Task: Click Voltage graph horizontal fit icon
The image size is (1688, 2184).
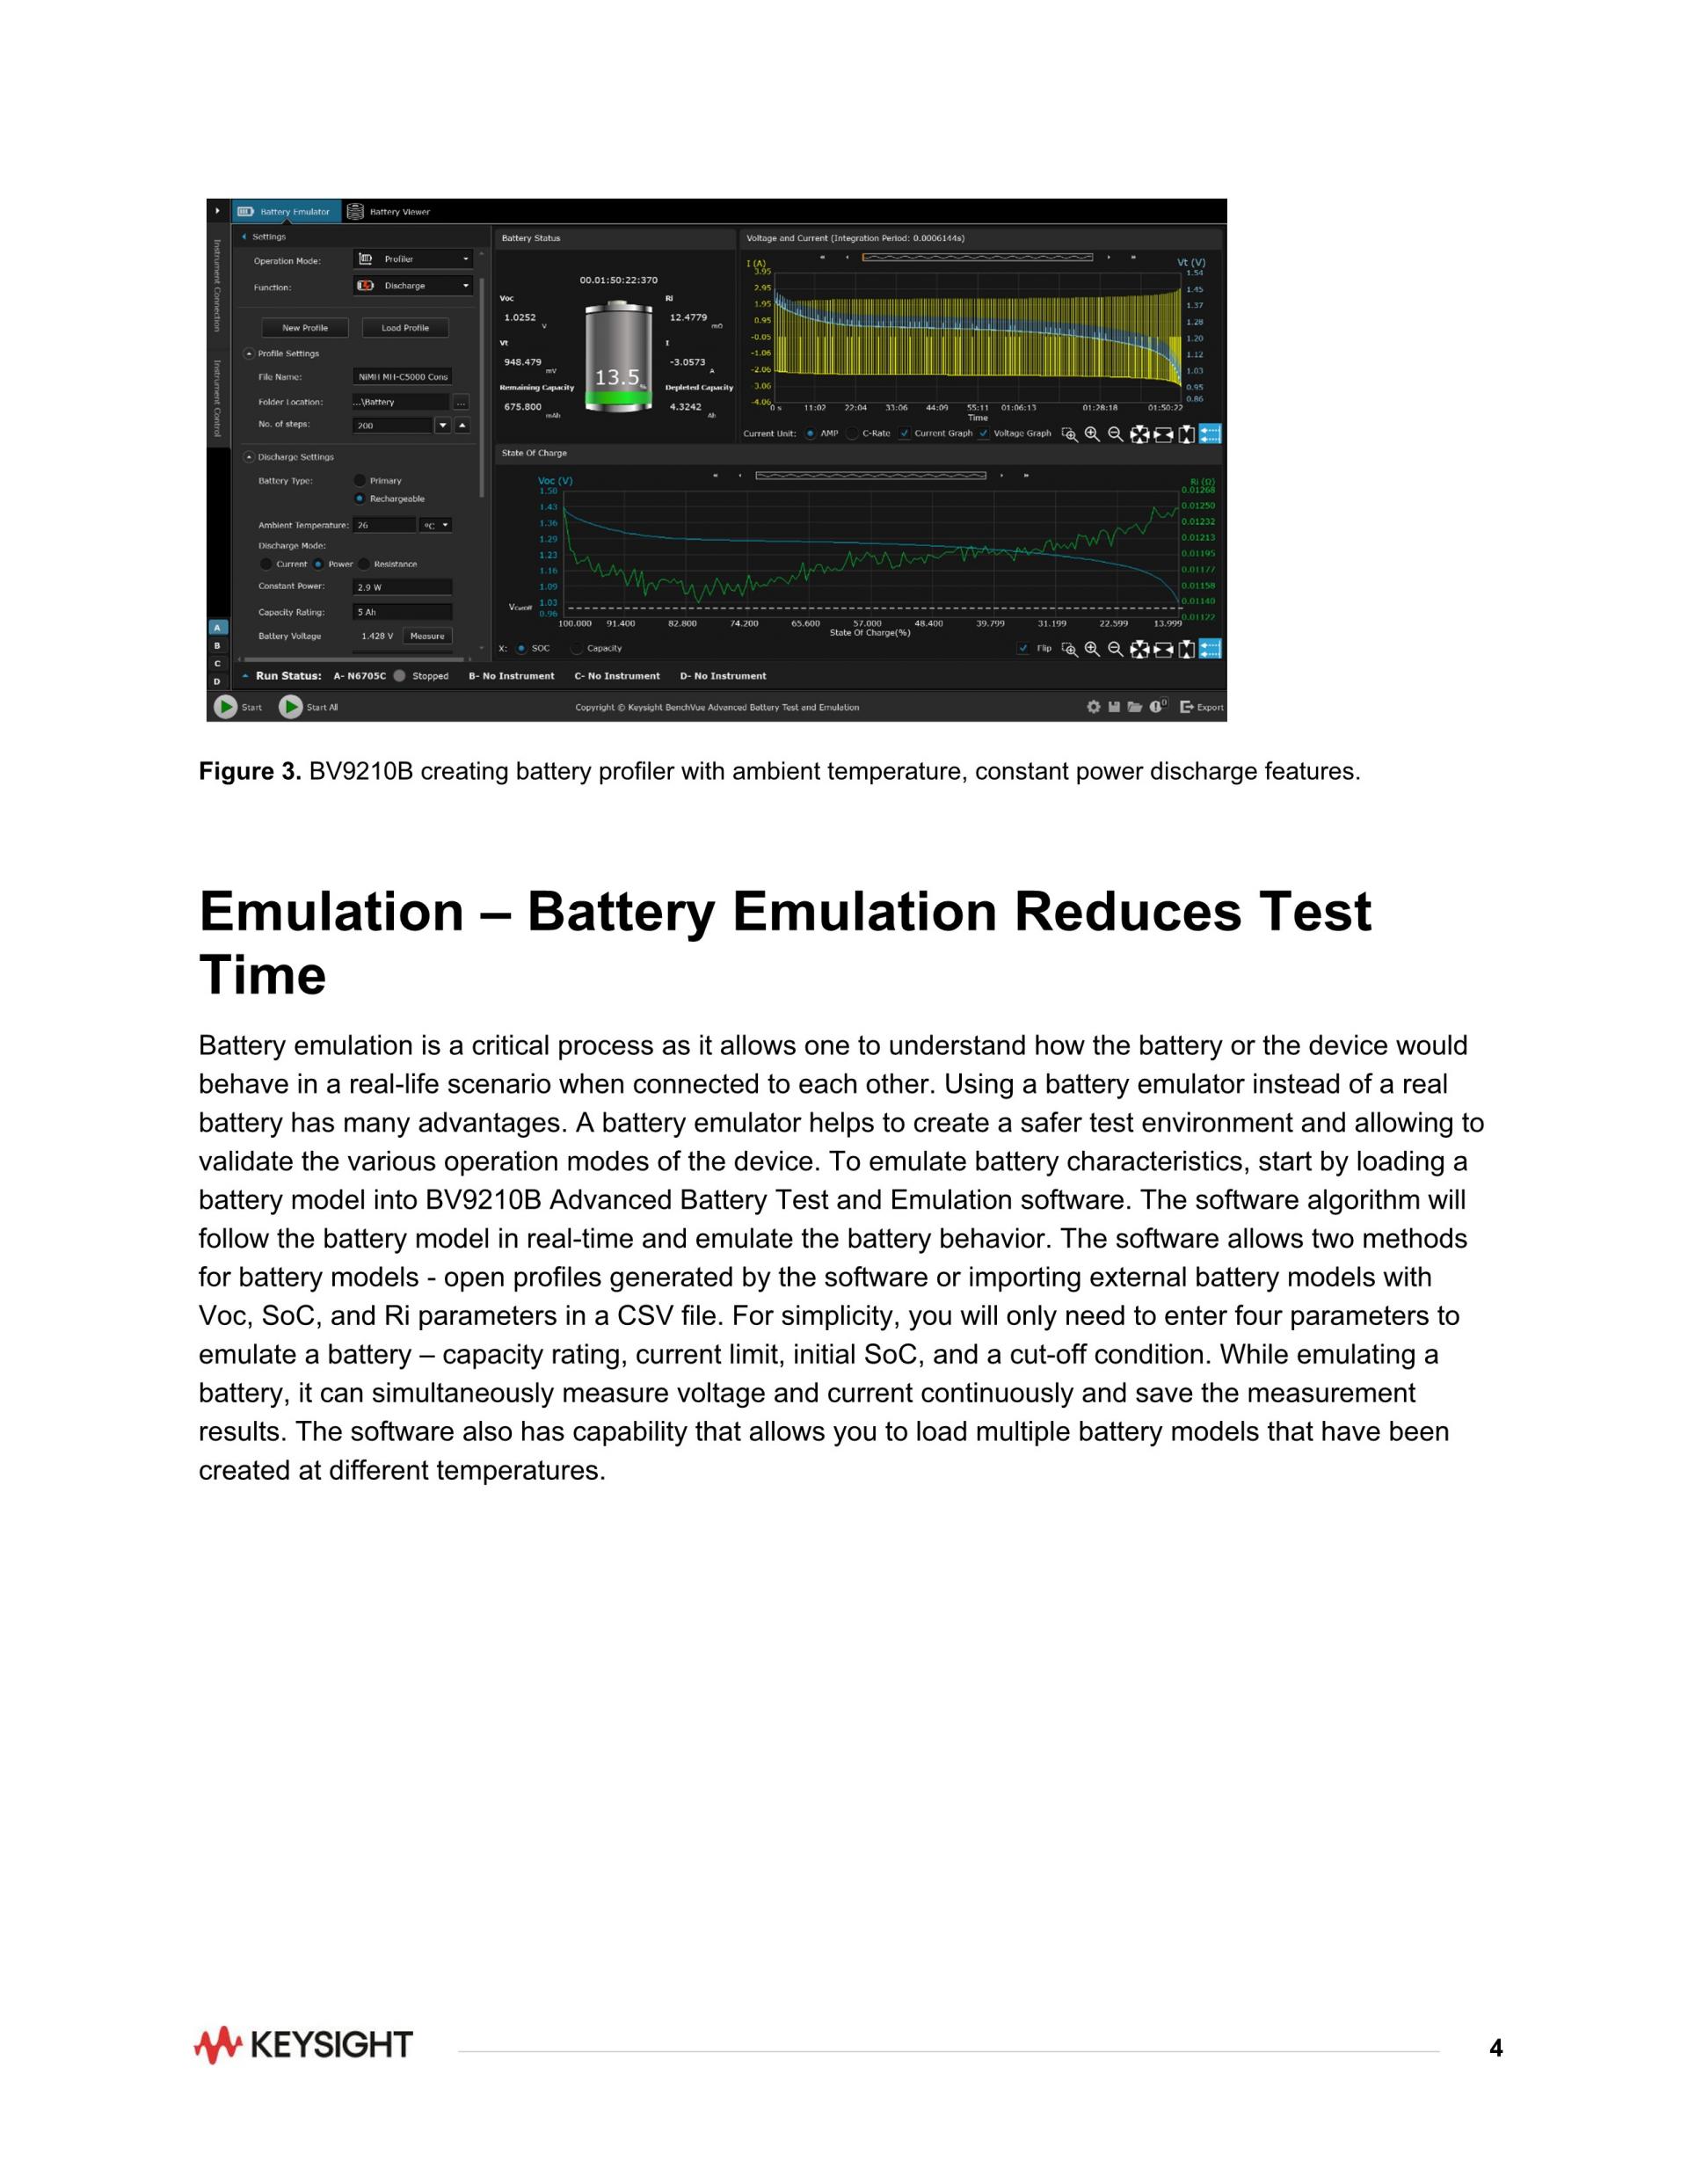Action: [1163, 434]
